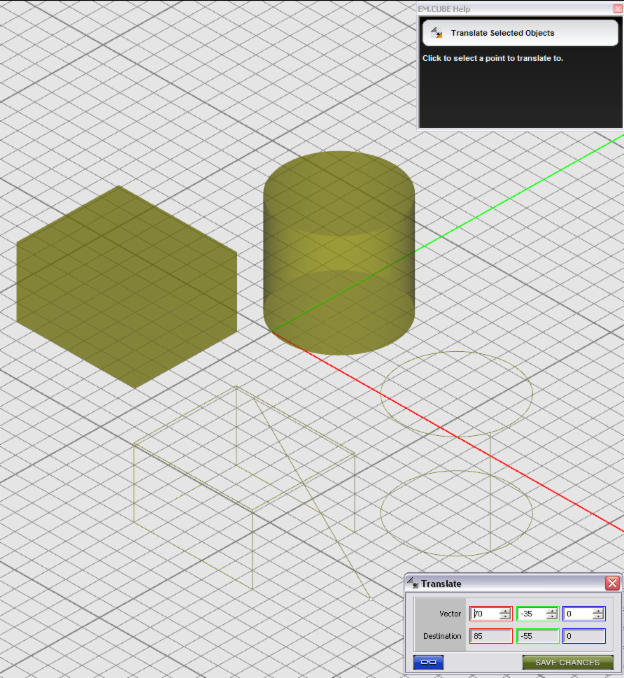Viewport: 624px width, 678px height.
Task: Select the solid olive cylinder object
Action: coord(338,260)
